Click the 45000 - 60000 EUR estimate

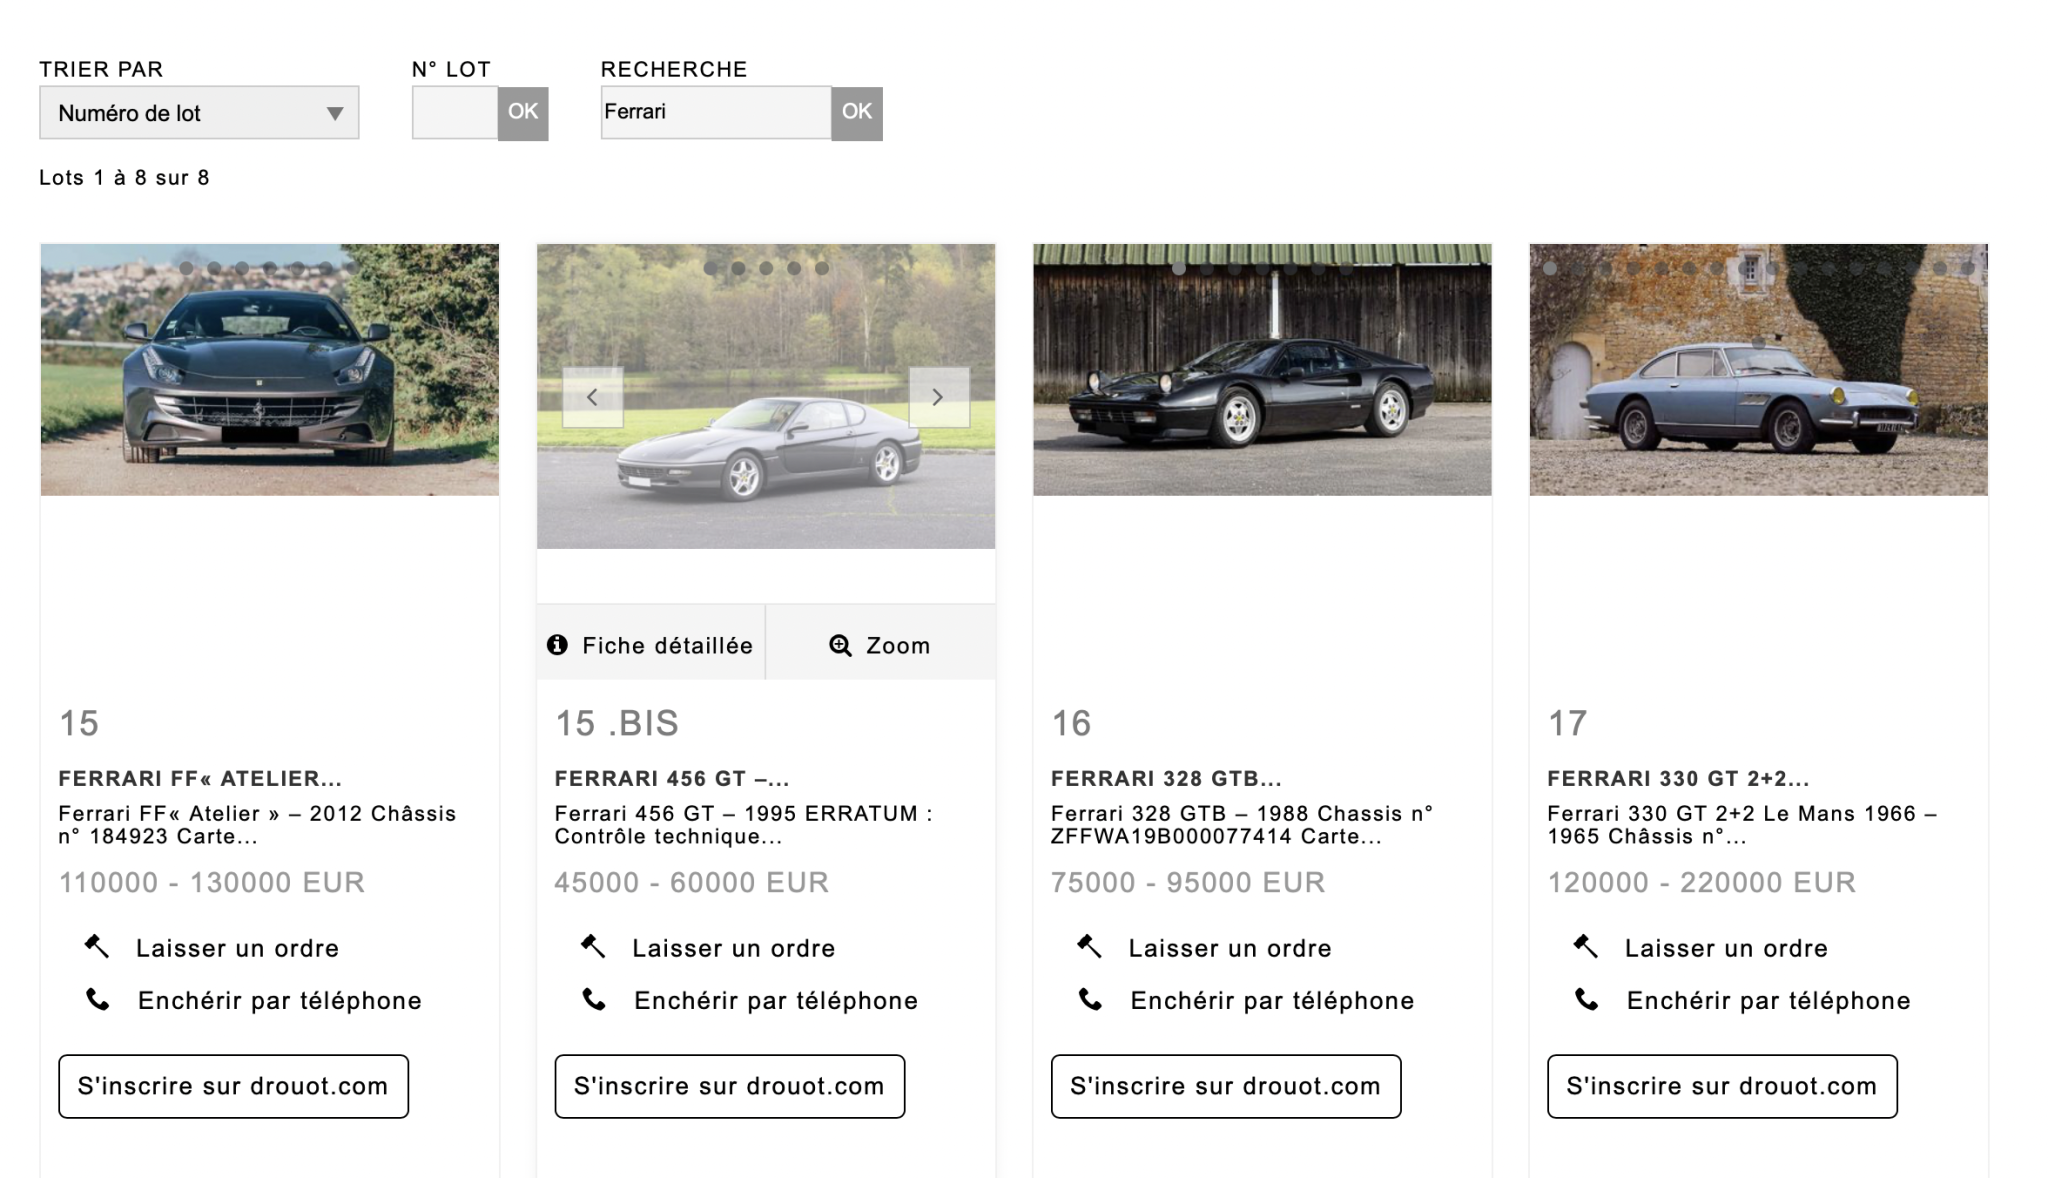click(692, 882)
